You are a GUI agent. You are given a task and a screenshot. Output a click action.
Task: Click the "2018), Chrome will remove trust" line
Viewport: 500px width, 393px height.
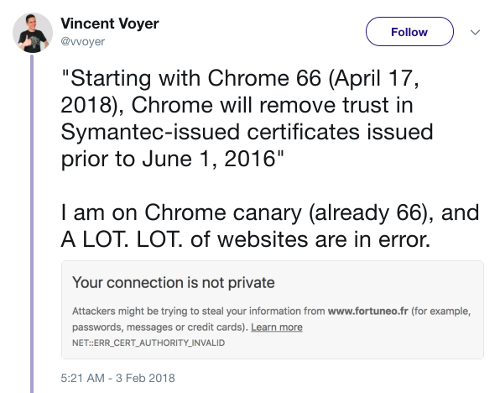click(237, 105)
